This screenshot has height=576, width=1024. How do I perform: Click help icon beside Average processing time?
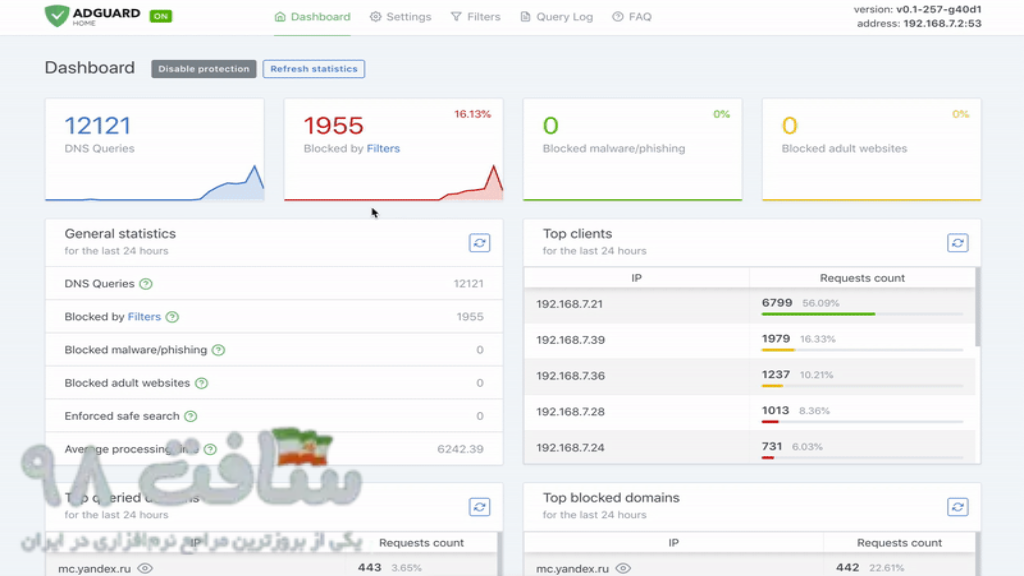(210, 449)
